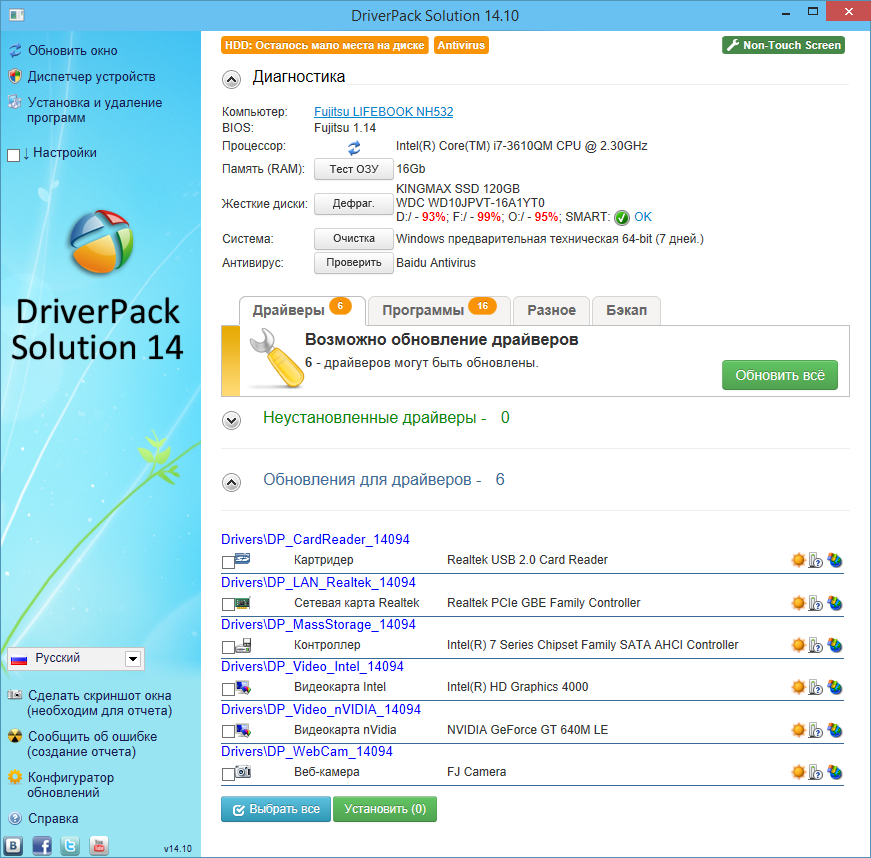Click the Тест ОЗУ button
The image size is (871, 858).
[x=354, y=169]
